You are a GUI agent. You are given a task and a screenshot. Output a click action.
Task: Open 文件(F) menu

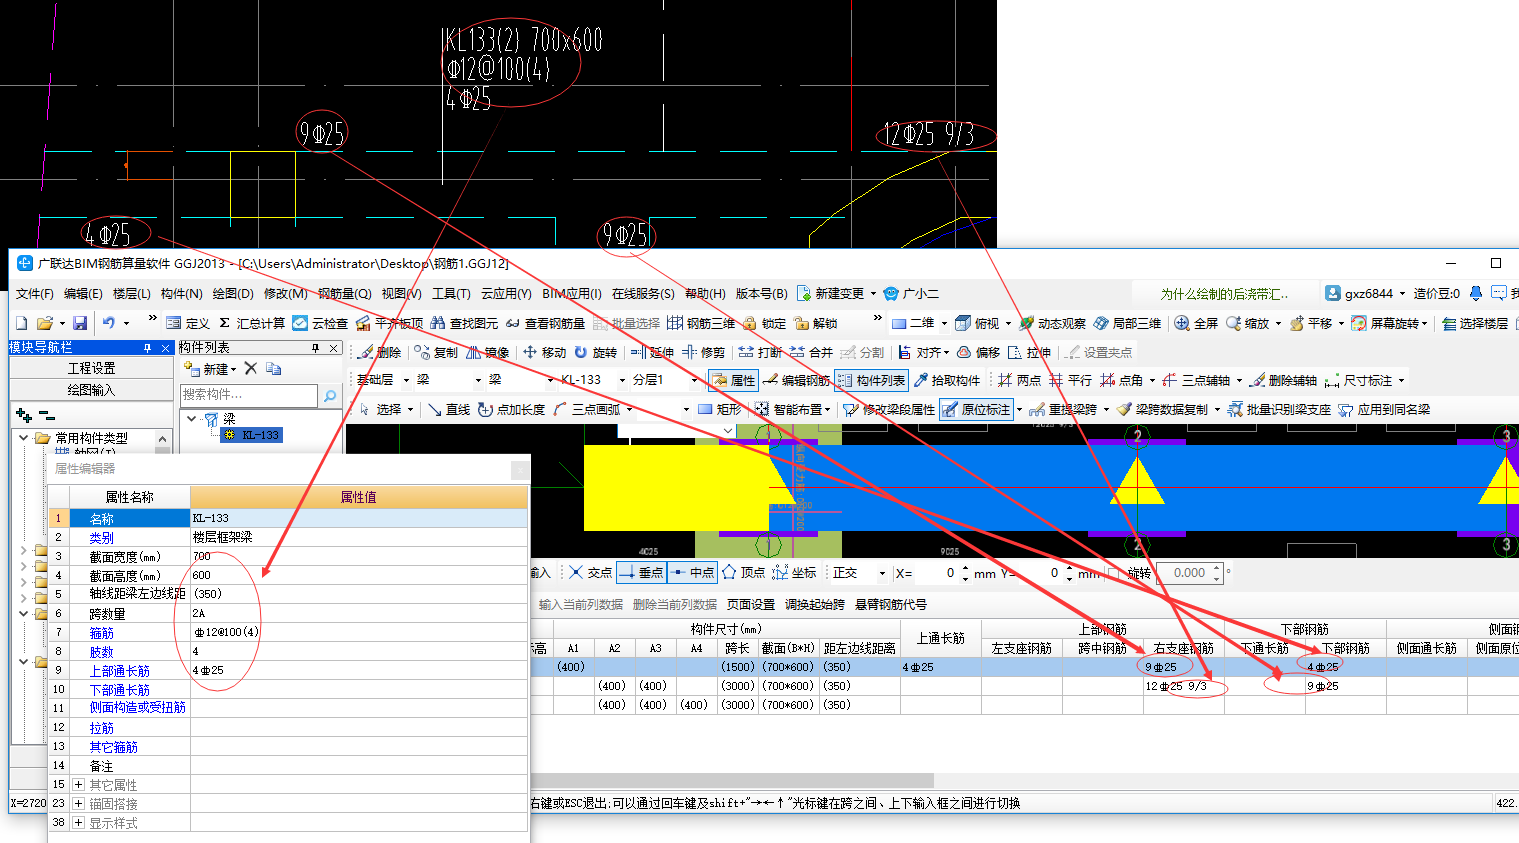[35, 293]
